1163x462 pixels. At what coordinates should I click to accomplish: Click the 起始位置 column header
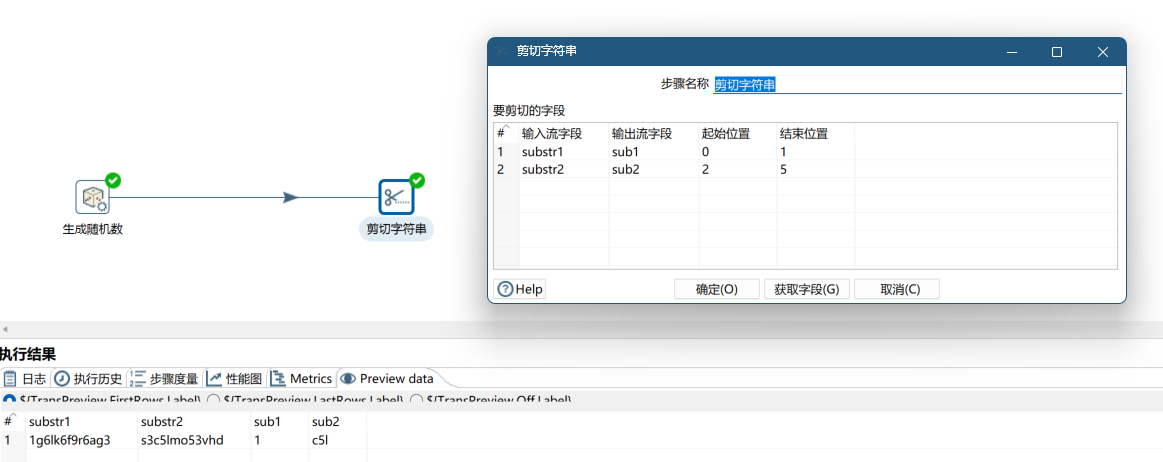[737, 133]
